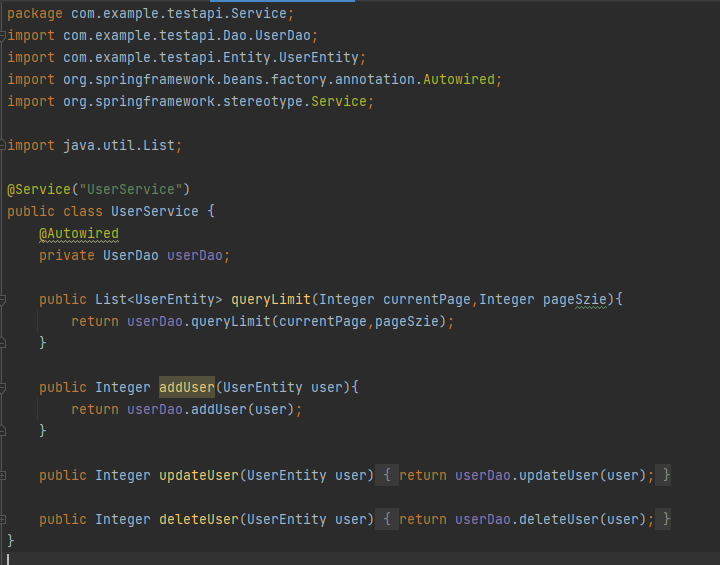Collapse the queryLimit method fold marker
This screenshot has width=720, height=565.
[5, 299]
